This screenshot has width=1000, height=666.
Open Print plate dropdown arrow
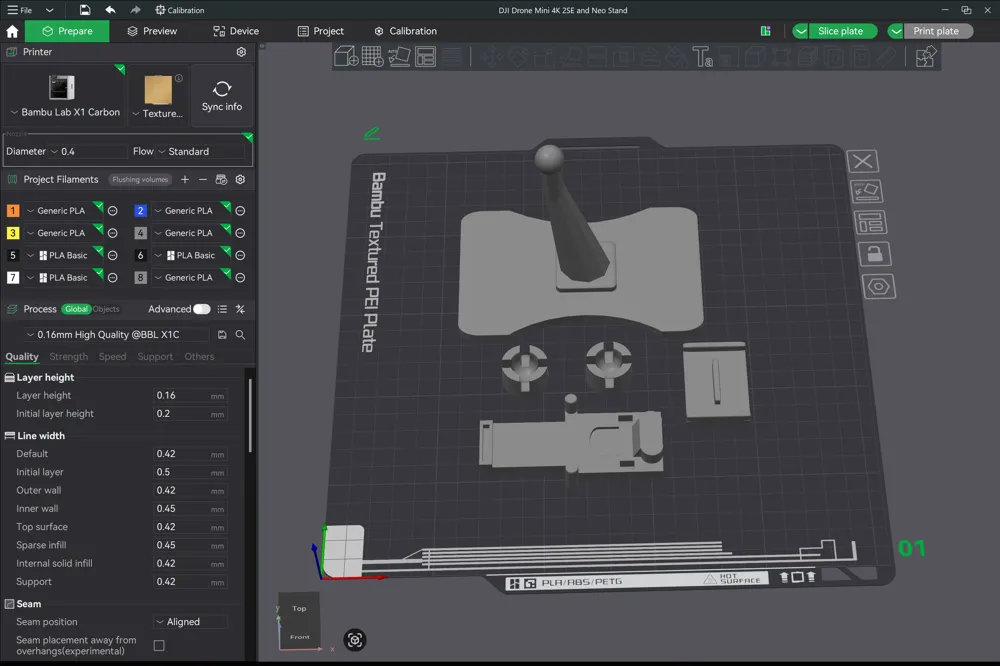[x=895, y=31]
